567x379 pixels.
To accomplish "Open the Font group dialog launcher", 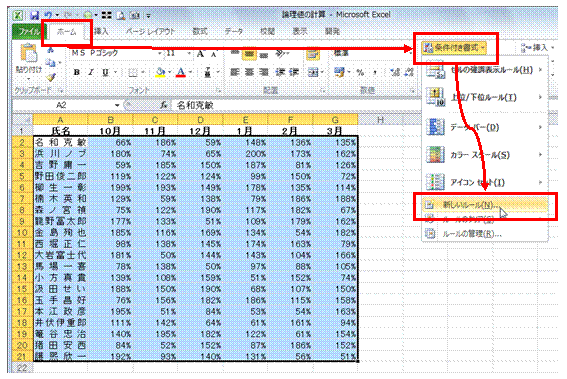I will coord(218,90).
